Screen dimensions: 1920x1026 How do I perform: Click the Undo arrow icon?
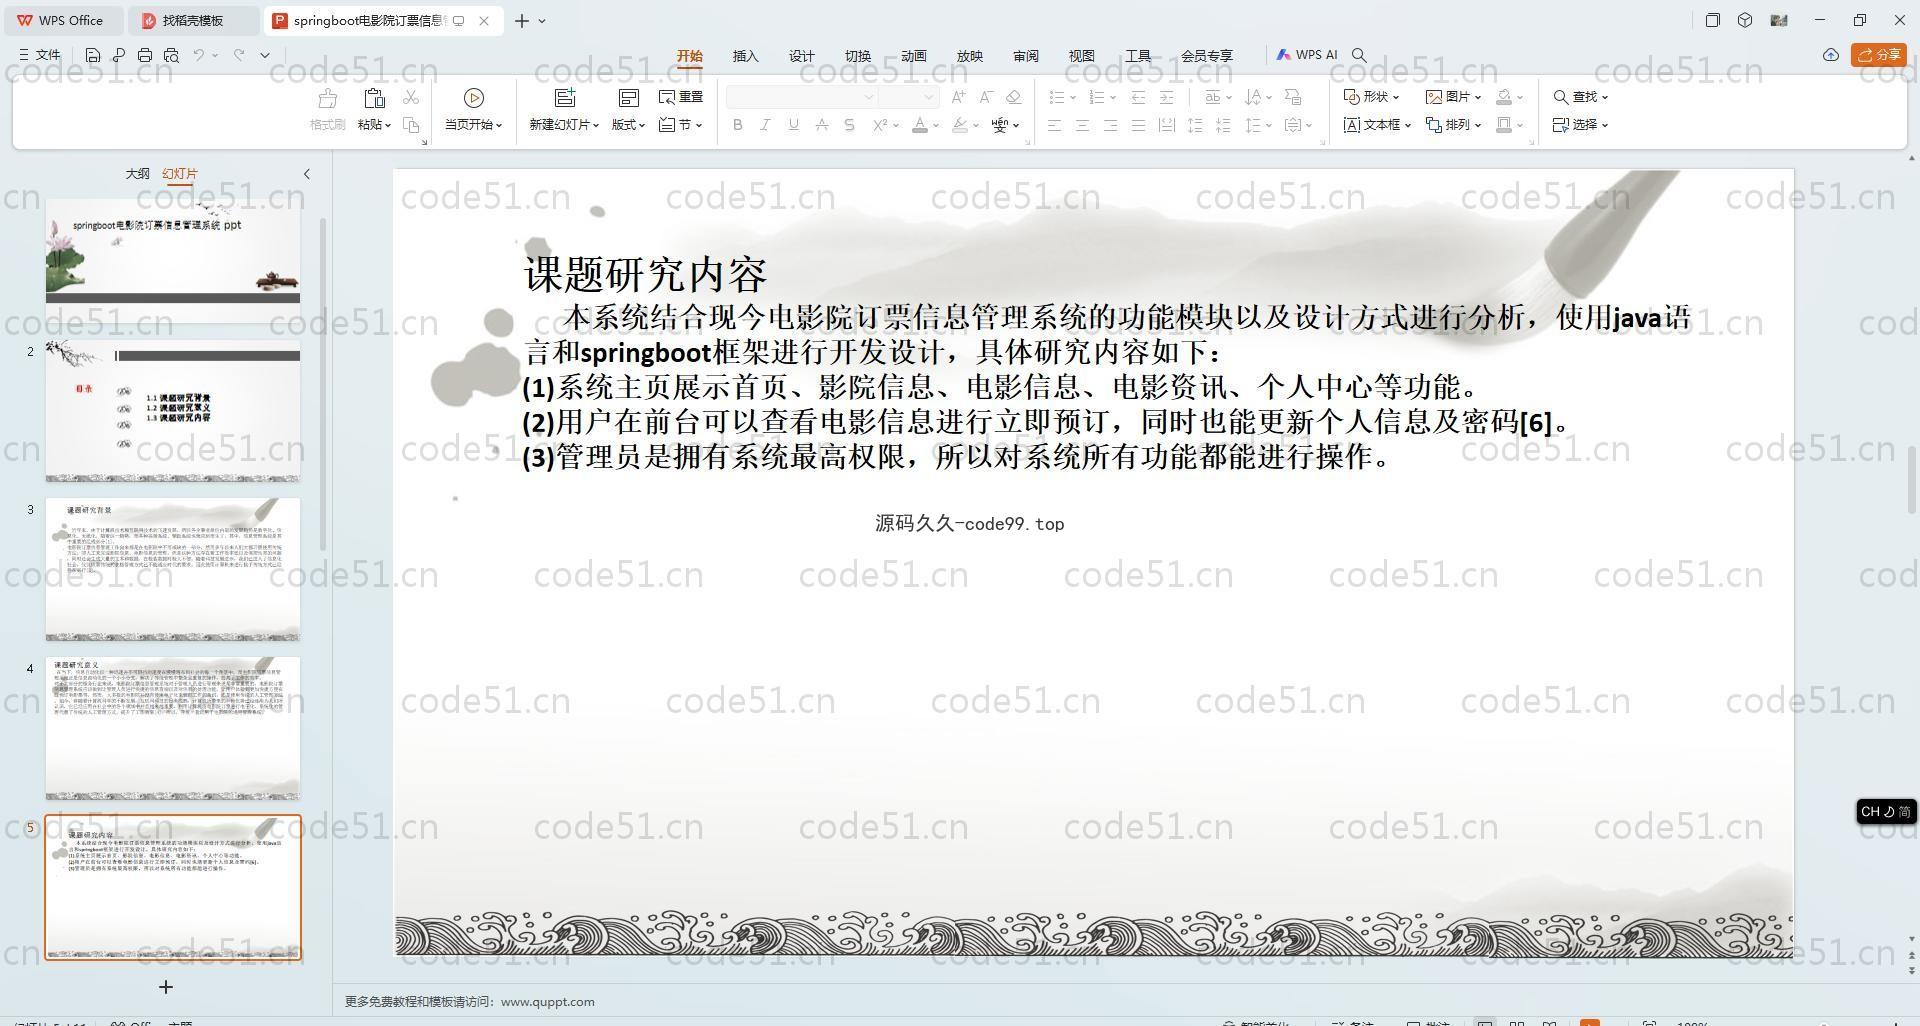(x=199, y=55)
